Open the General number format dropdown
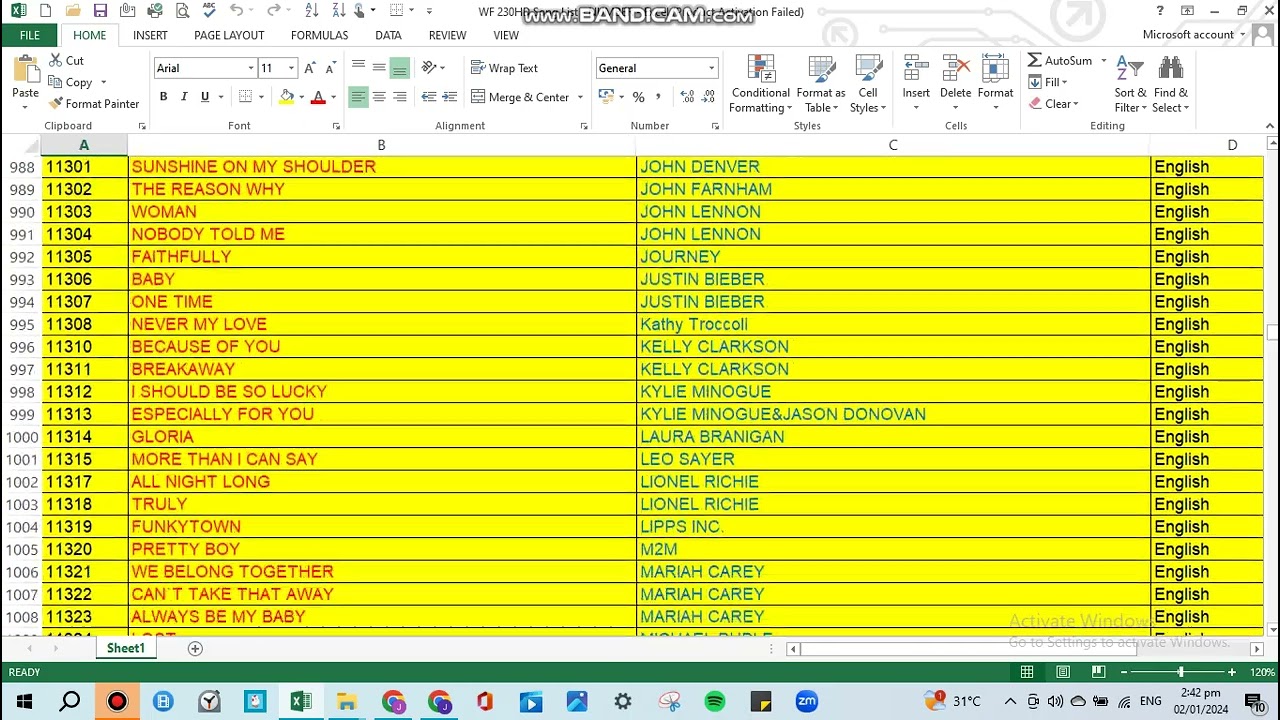 (x=711, y=68)
